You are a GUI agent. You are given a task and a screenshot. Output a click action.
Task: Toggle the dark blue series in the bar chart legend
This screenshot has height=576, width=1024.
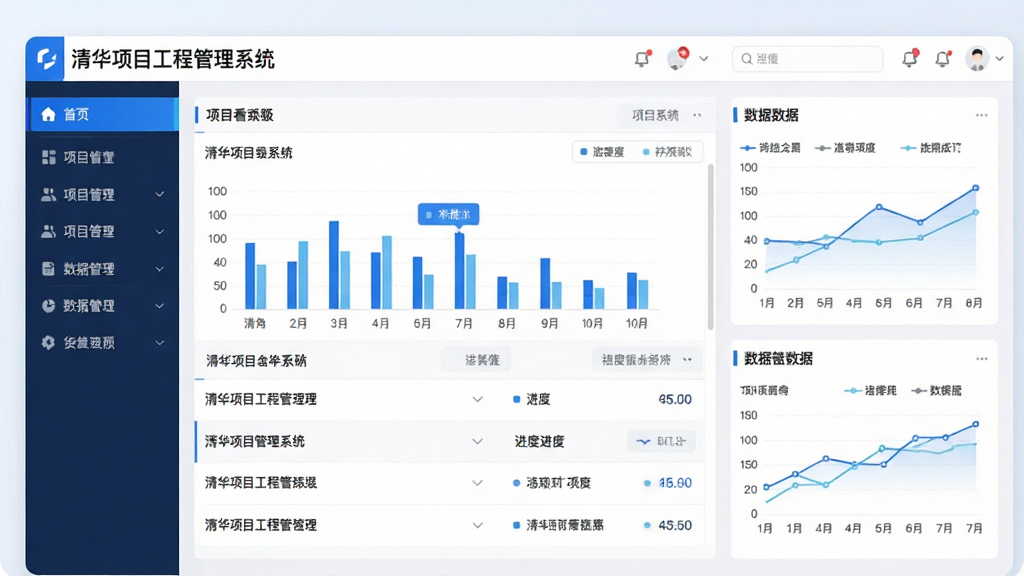[602, 152]
